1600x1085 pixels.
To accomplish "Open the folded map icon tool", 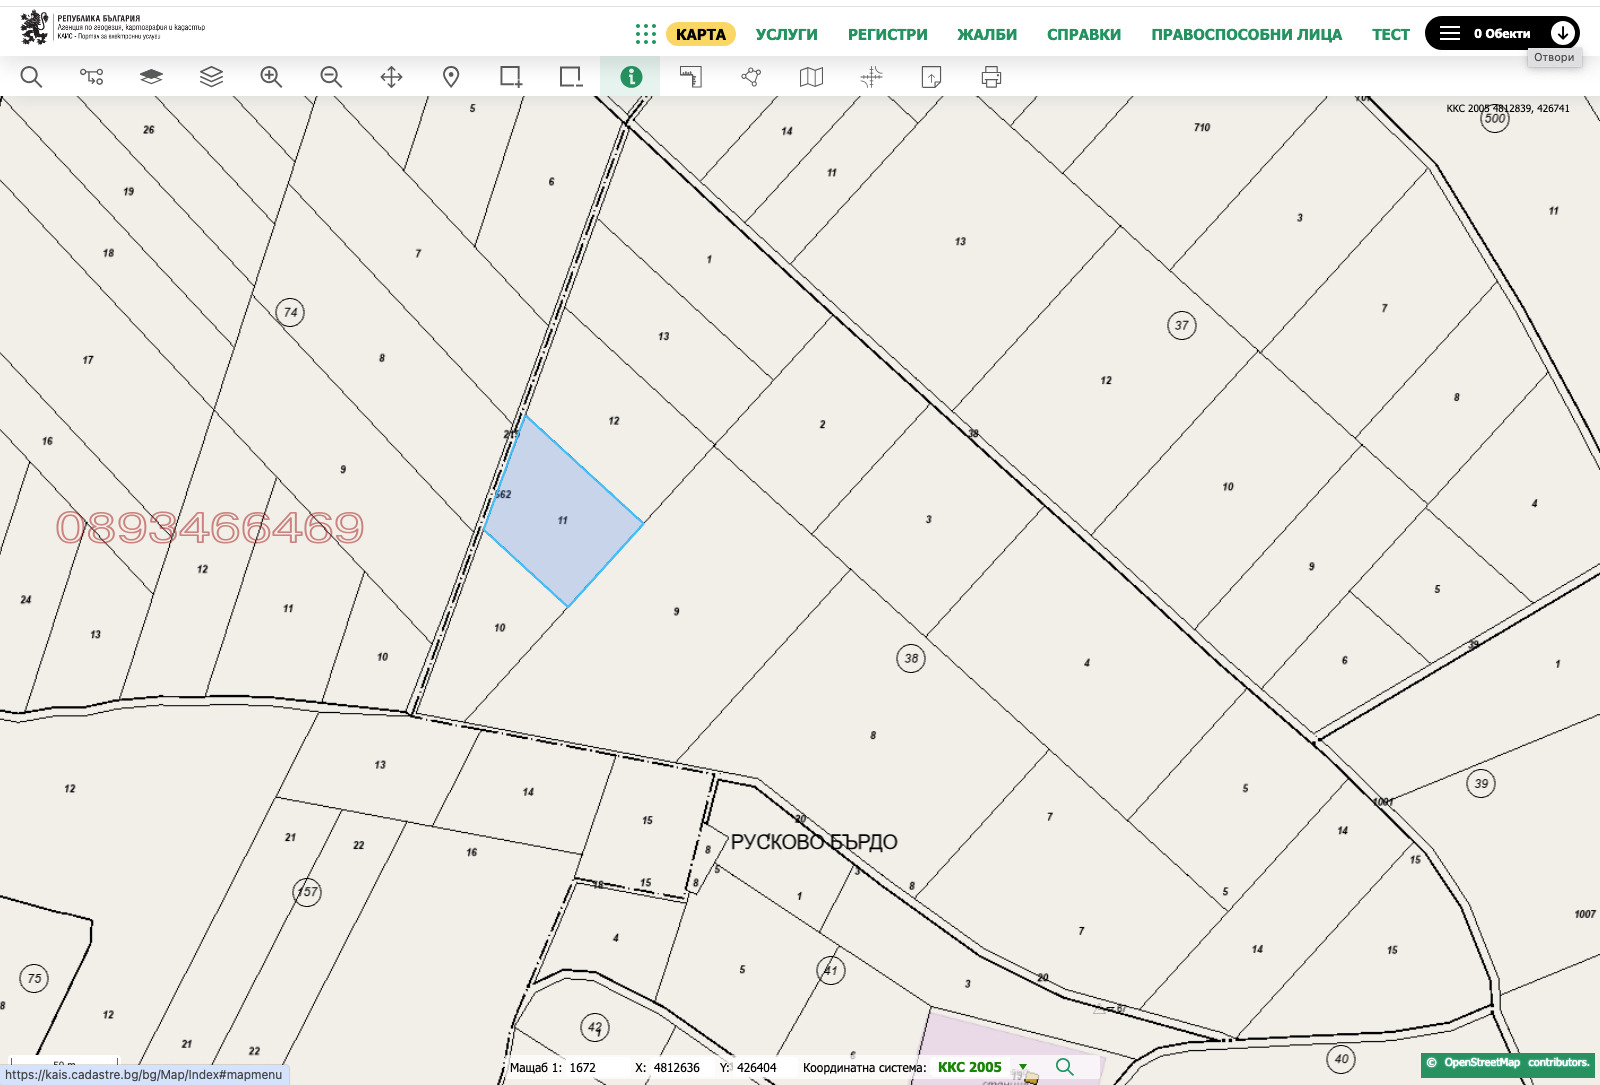I will (x=811, y=77).
